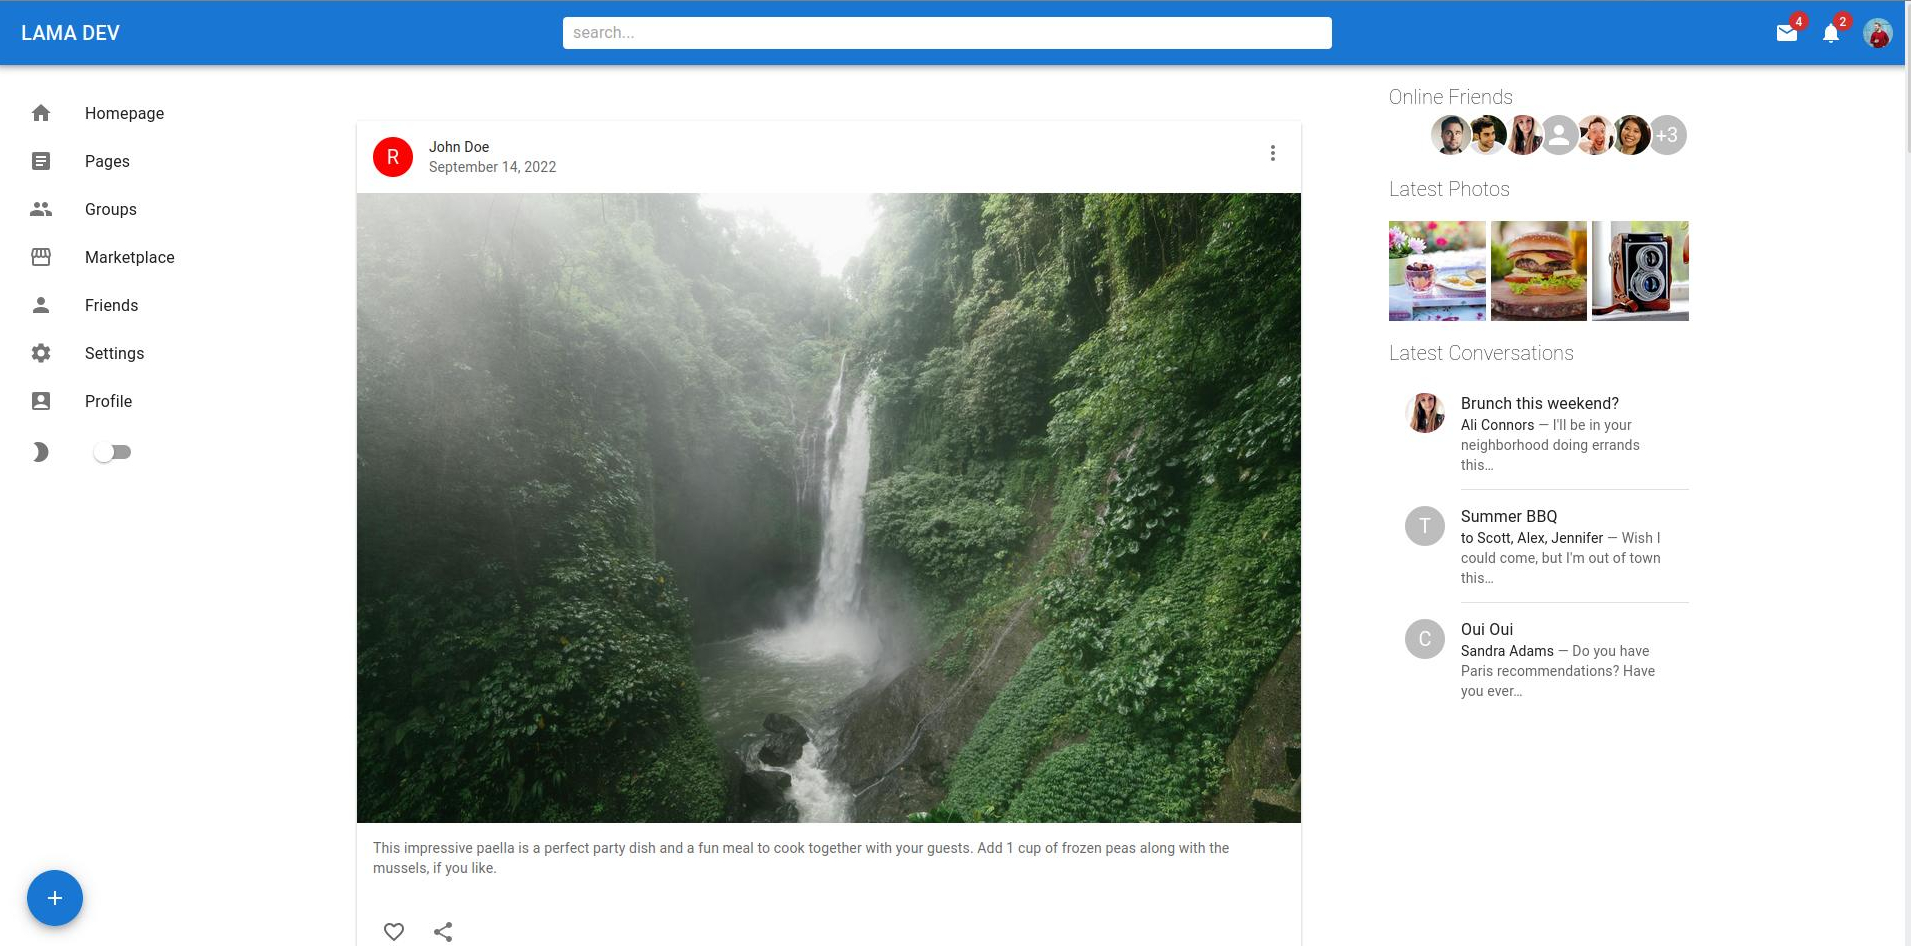Click the C avatar for Oui Oui
The image size is (1911, 946).
tap(1425, 639)
